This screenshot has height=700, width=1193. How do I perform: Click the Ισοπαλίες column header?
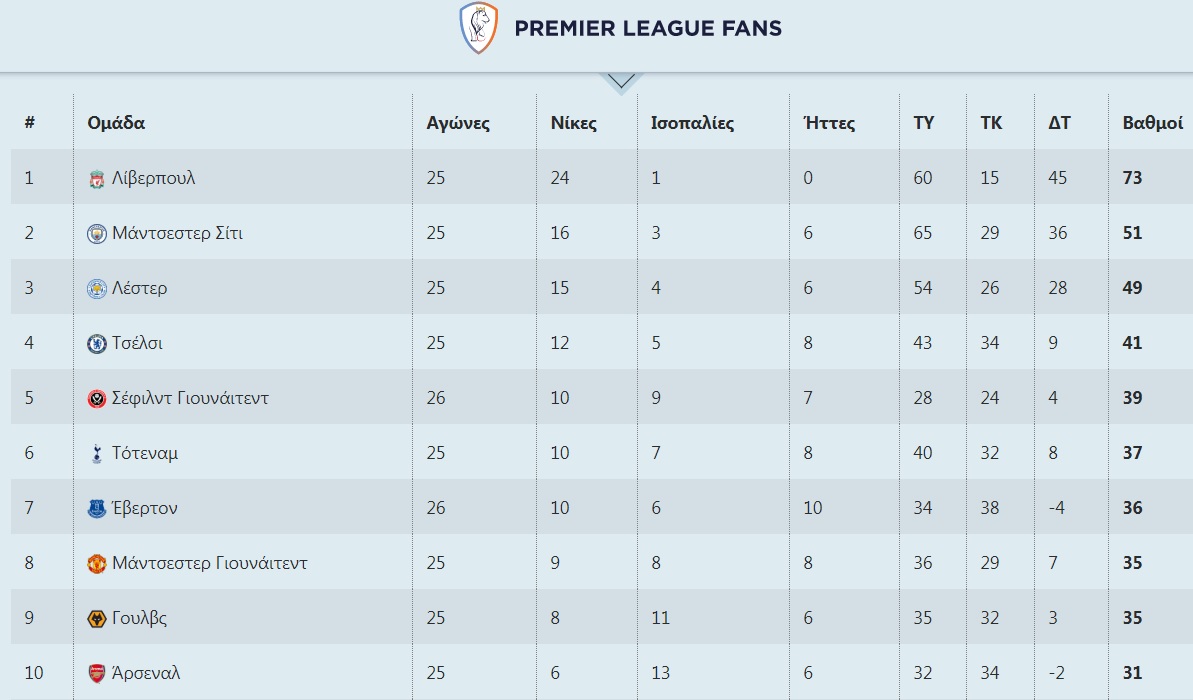tap(692, 124)
